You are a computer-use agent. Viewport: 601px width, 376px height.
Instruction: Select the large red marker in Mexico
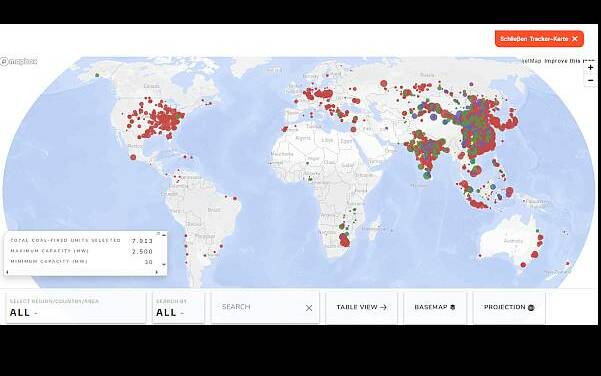(133, 157)
